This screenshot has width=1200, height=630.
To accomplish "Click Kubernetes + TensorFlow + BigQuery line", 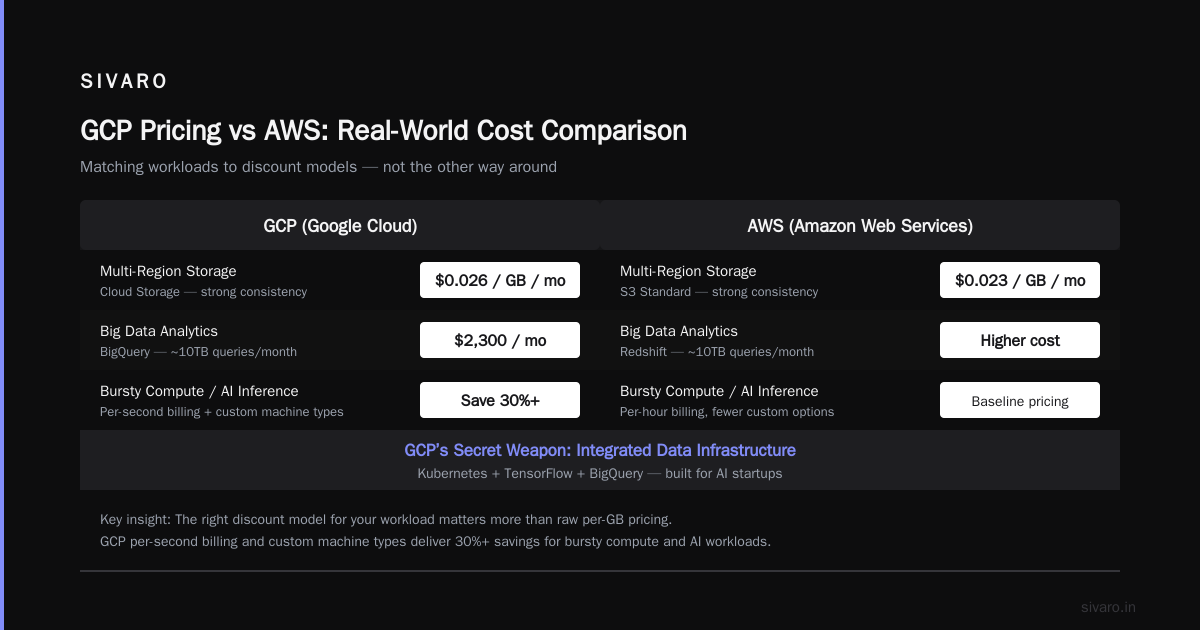I will [x=600, y=473].
